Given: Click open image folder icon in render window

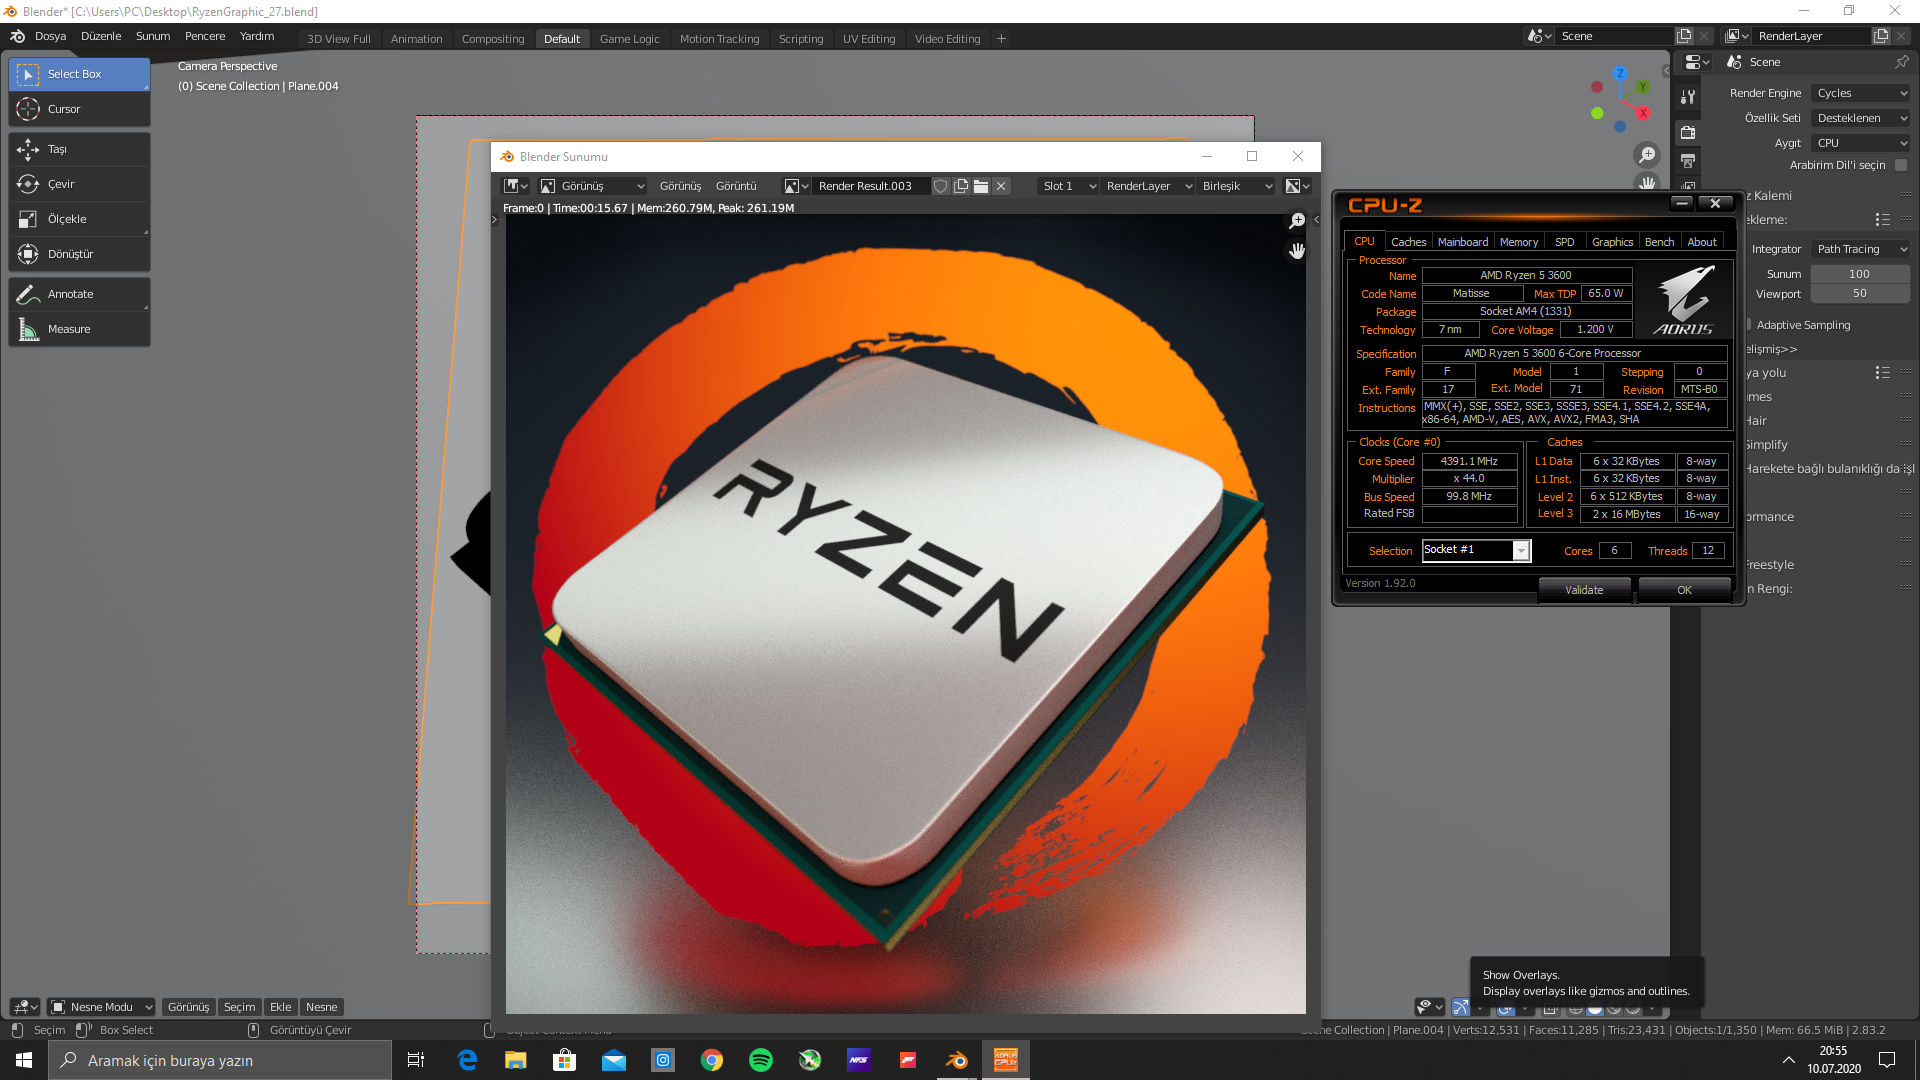Looking at the screenshot, I should [x=981, y=186].
